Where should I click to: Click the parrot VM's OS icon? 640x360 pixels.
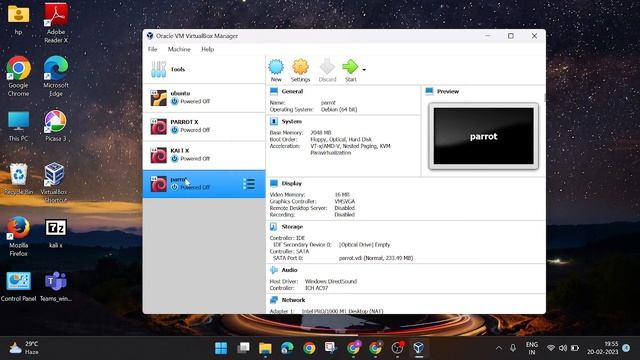click(158, 184)
